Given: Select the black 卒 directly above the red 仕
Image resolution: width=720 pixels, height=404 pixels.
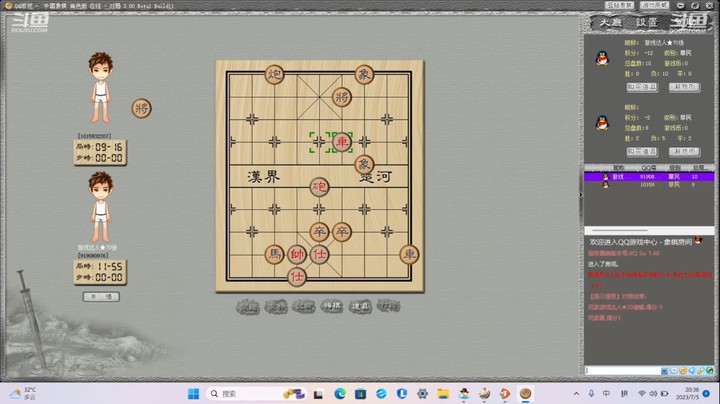Looking at the screenshot, I should tap(319, 232).
